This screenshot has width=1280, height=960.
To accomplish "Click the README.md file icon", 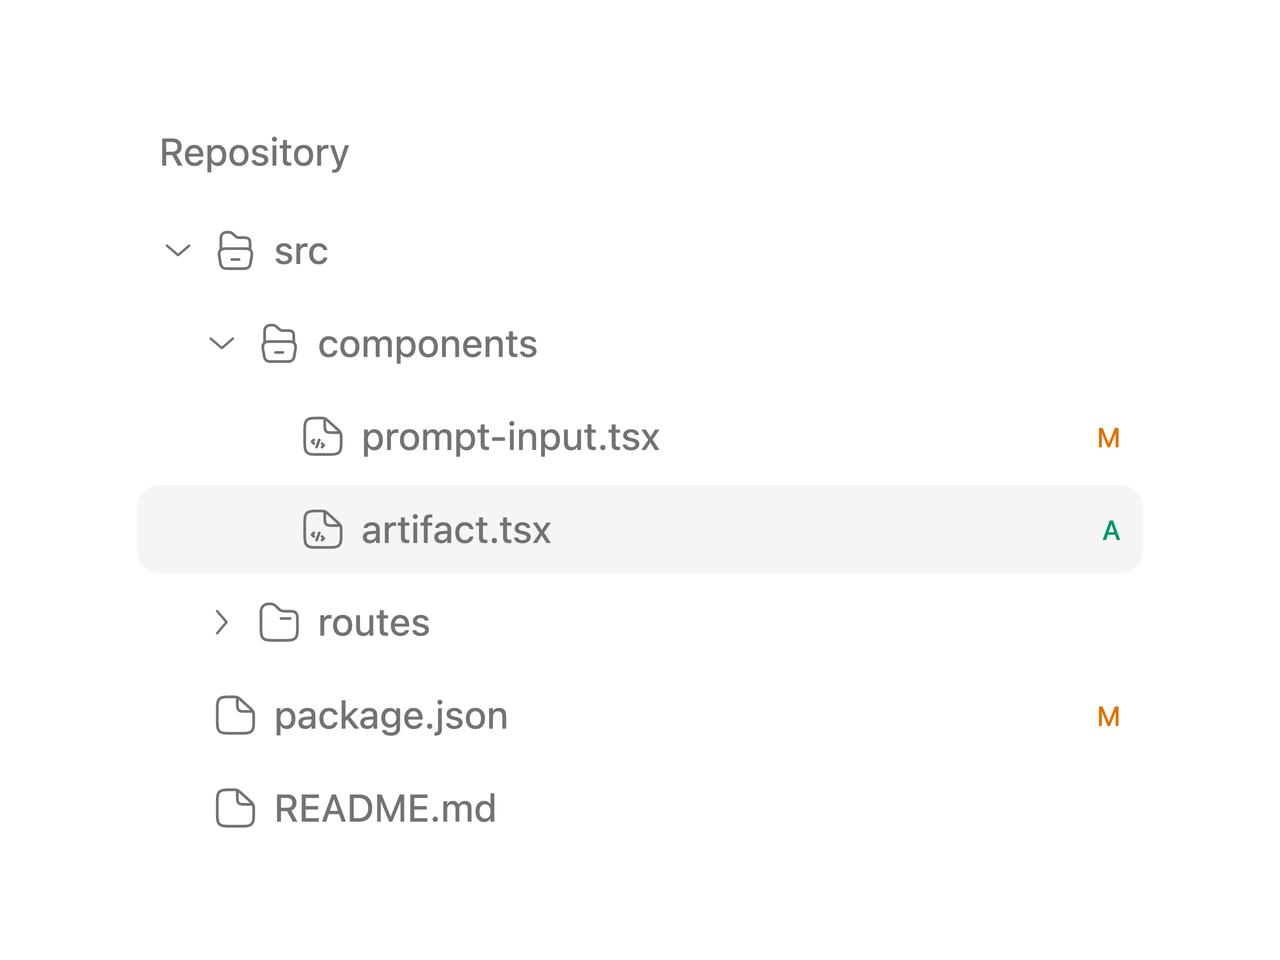I will (x=235, y=808).
